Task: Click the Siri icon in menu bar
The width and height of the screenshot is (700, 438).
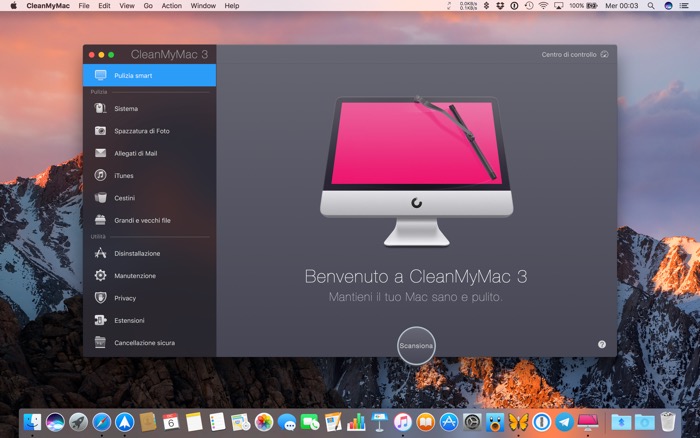Action: (668, 6)
